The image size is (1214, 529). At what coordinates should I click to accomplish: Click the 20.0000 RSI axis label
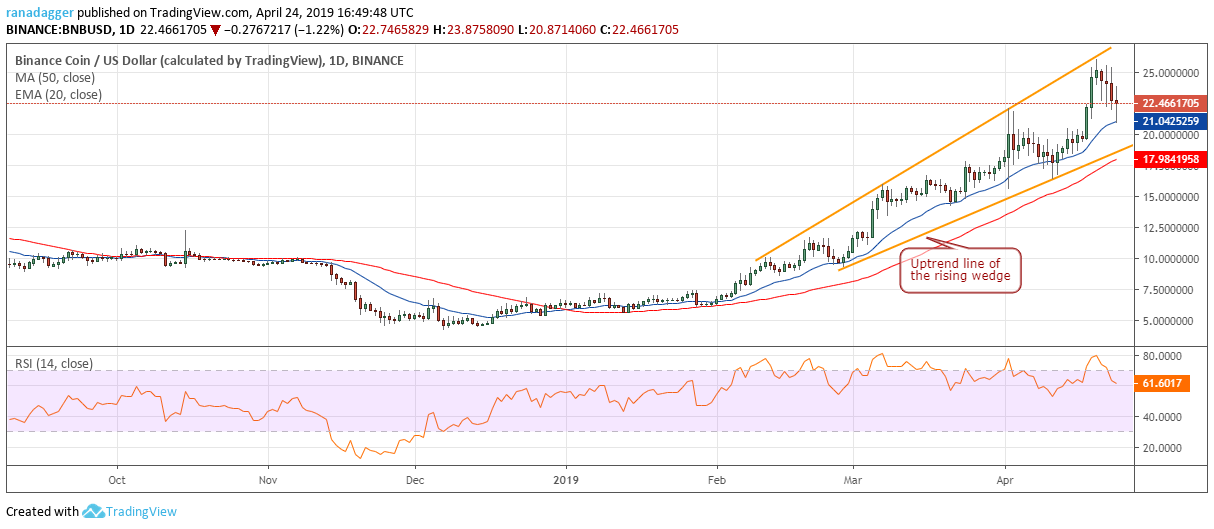point(1162,449)
